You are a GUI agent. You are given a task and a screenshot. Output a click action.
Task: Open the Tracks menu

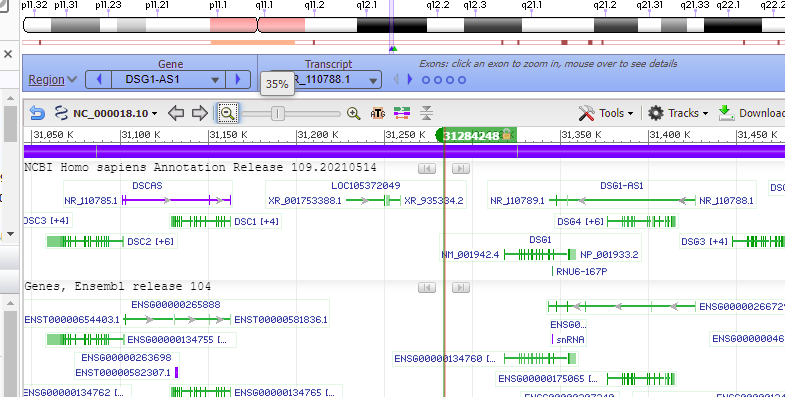[678, 113]
